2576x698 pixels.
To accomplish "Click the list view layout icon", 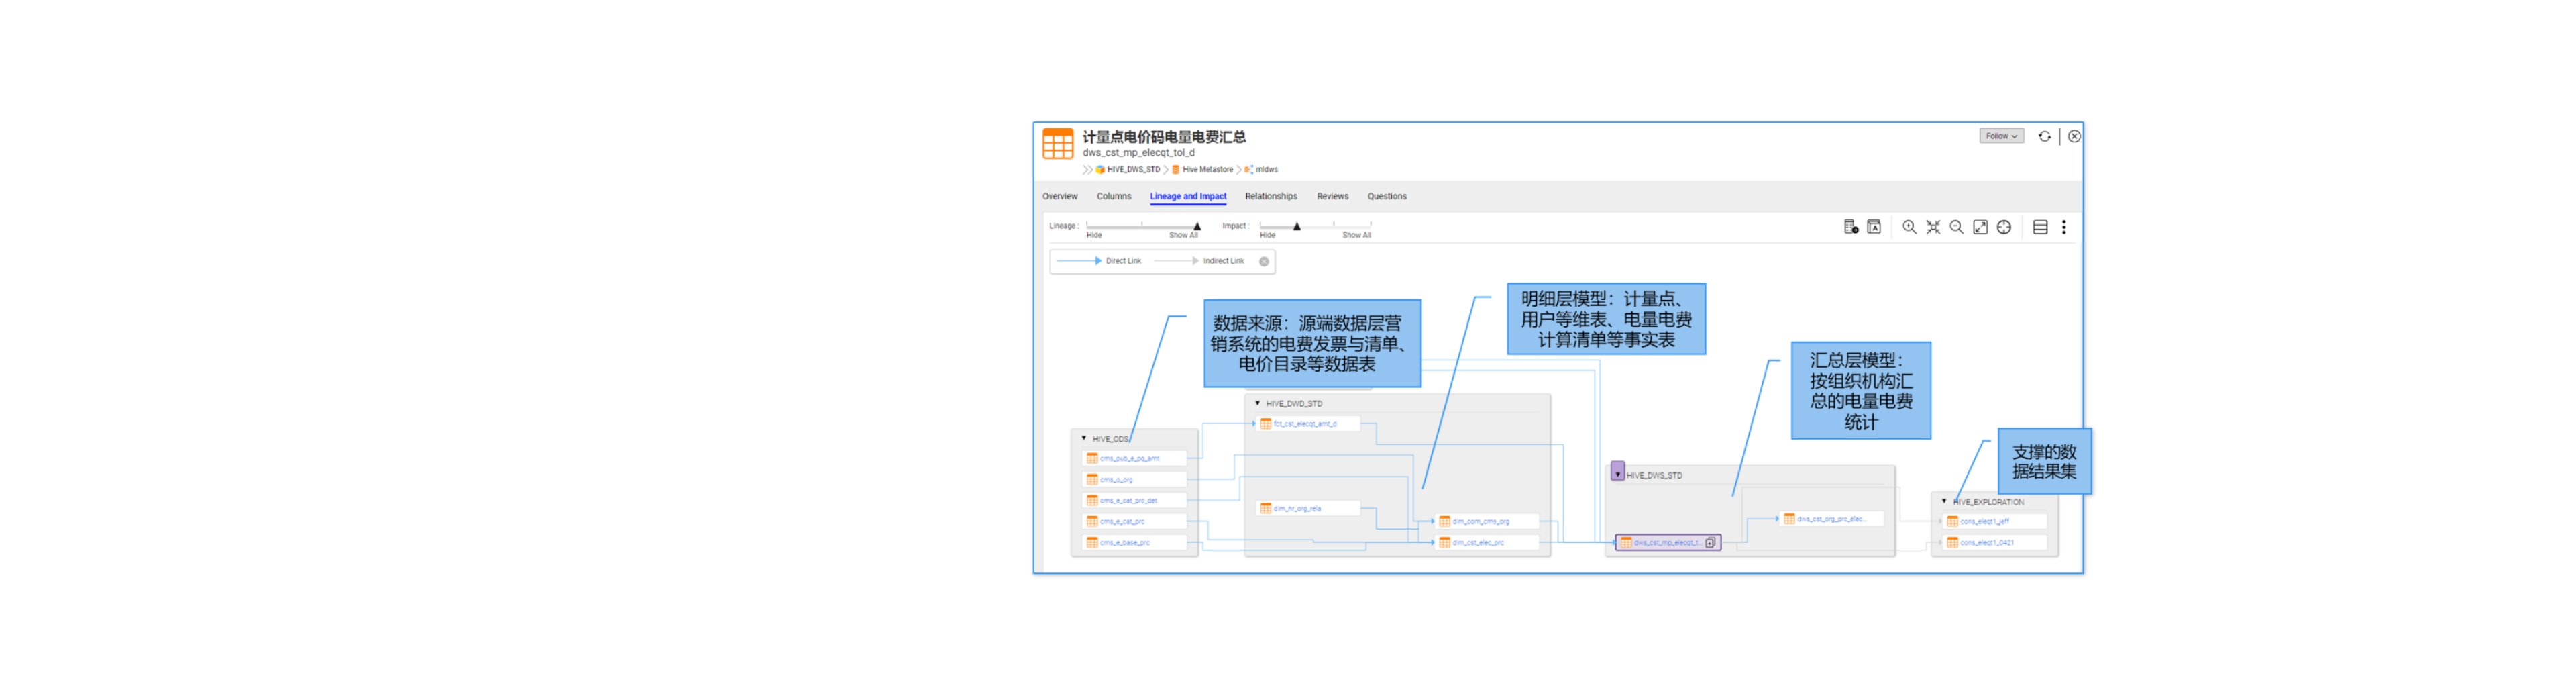I will 2039,227.
